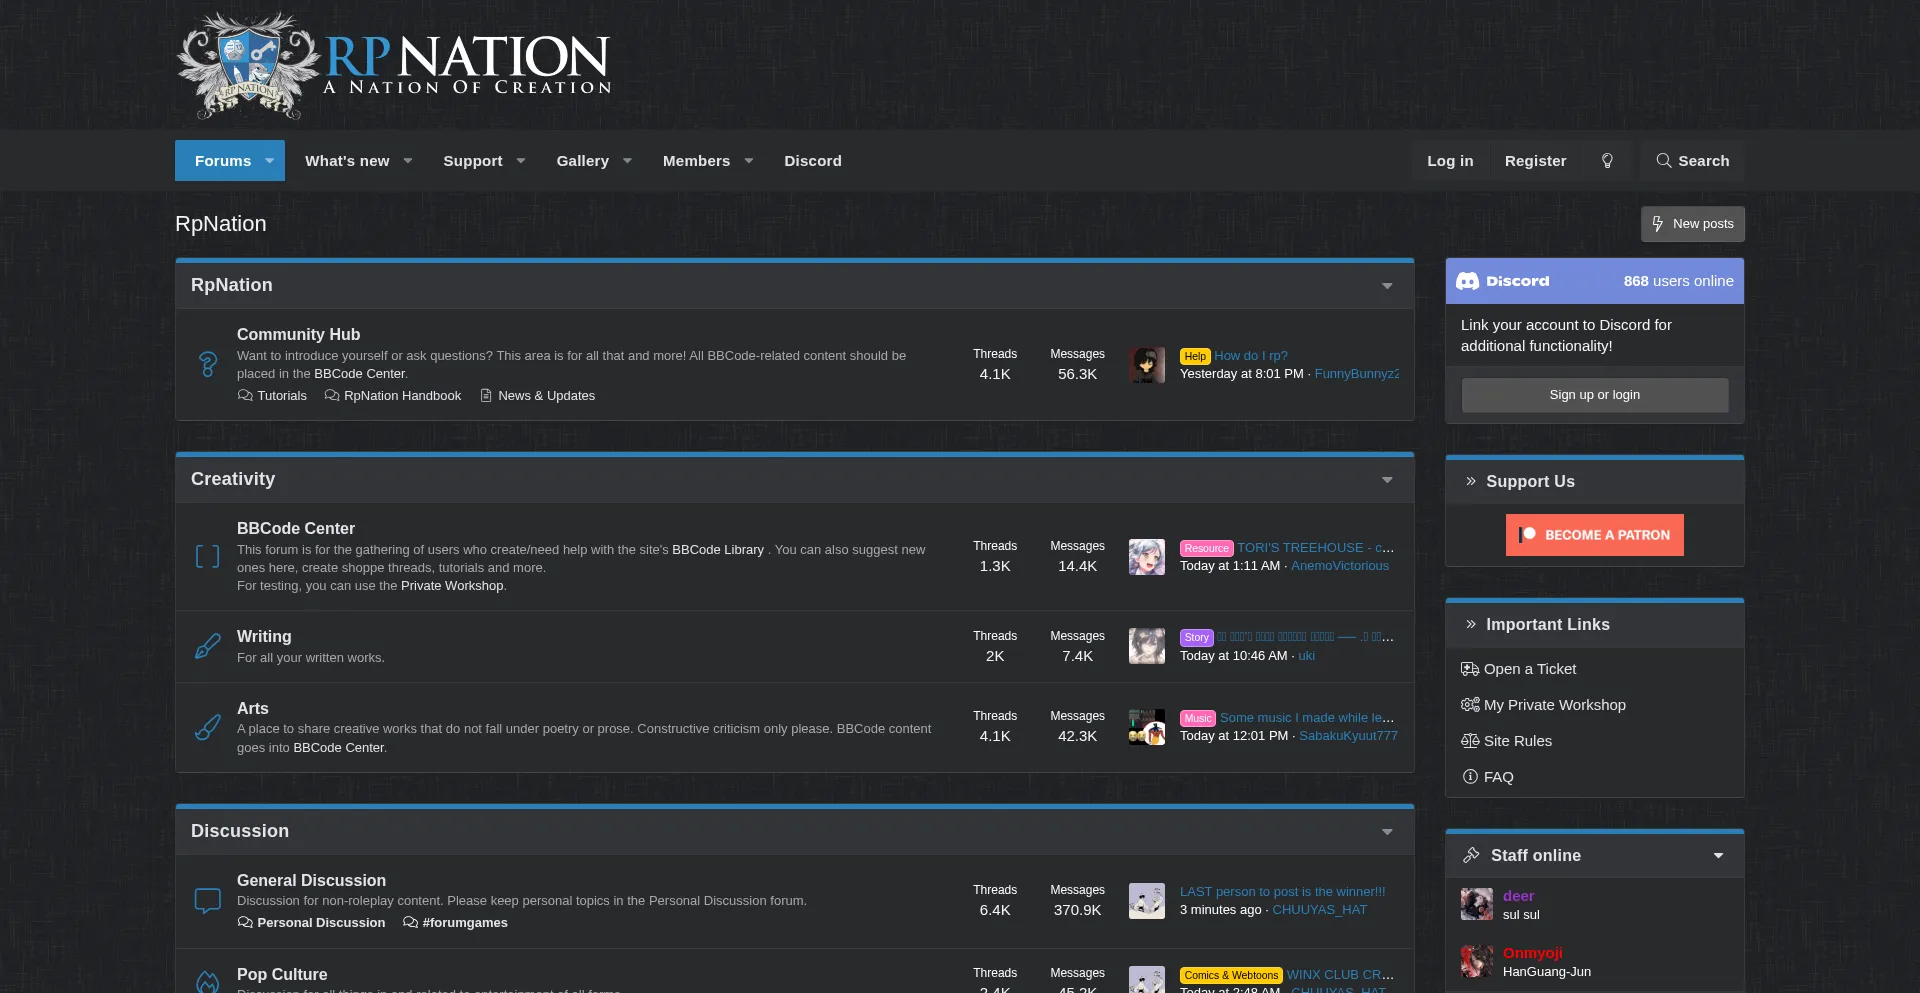
Task: Select the Members navigation tab
Action: click(696, 161)
